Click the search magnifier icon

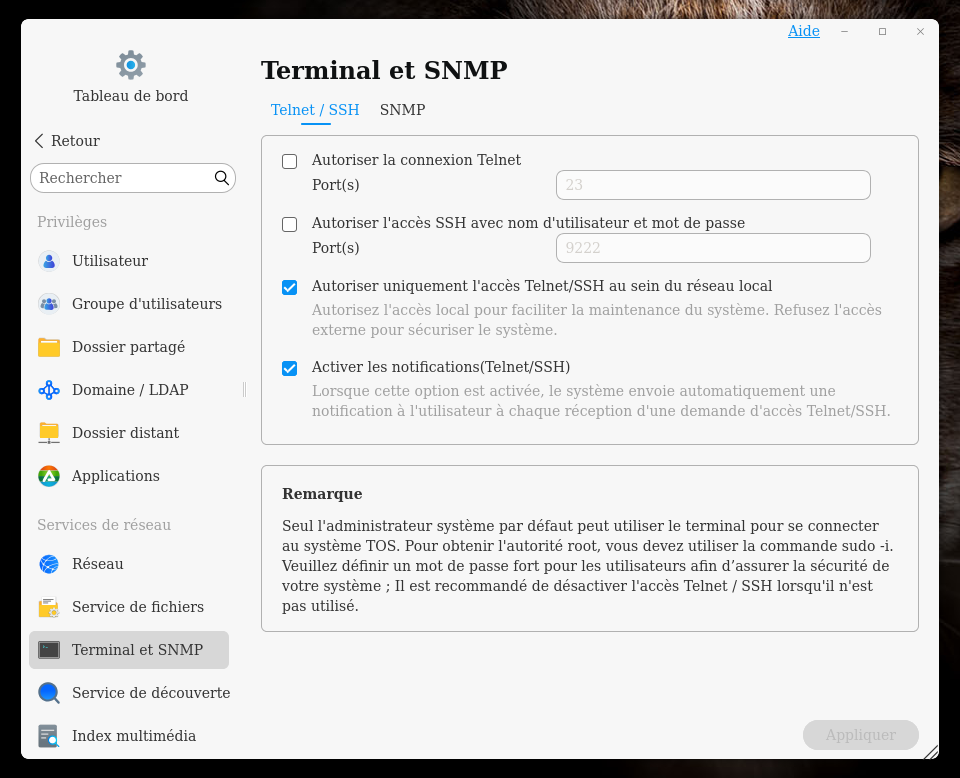222,178
